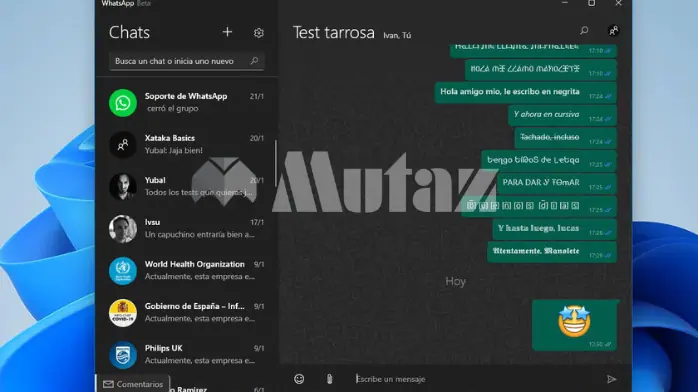Open Soporte de WhatsApp chat

pos(186,102)
